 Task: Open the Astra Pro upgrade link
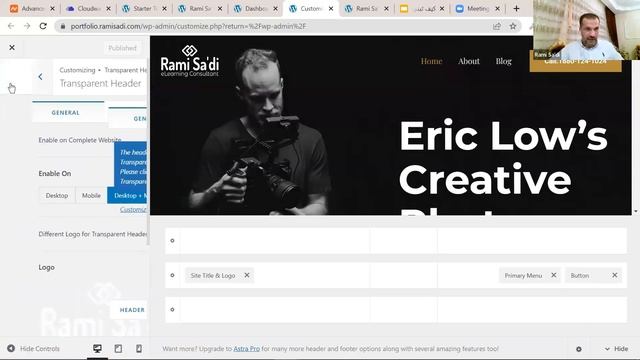pyautogui.click(x=247, y=349)
